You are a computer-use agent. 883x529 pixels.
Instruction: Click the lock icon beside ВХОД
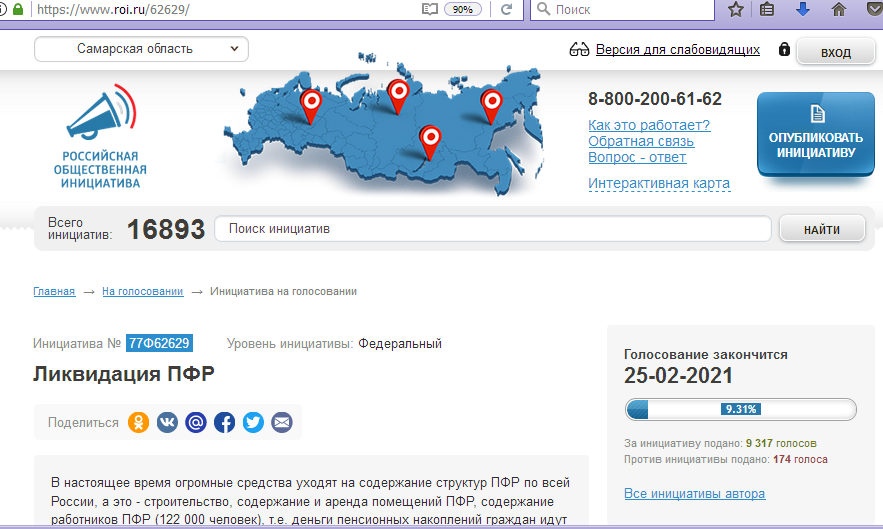[x=784, y=49]
